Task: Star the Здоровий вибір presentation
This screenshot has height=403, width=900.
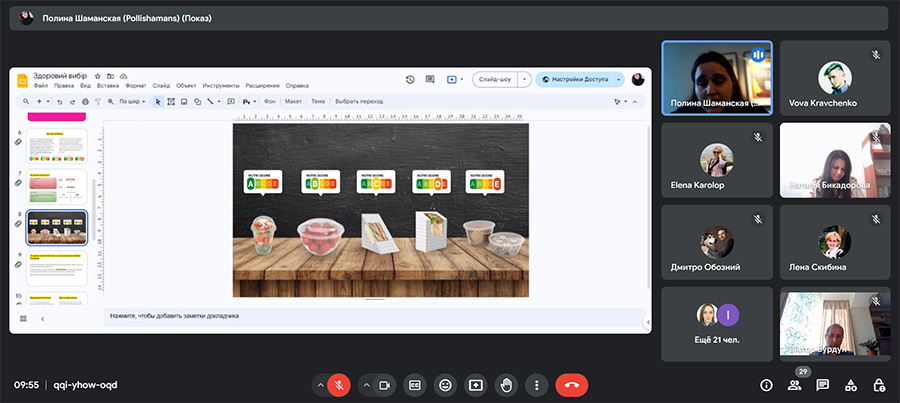Action: point(98,76)
